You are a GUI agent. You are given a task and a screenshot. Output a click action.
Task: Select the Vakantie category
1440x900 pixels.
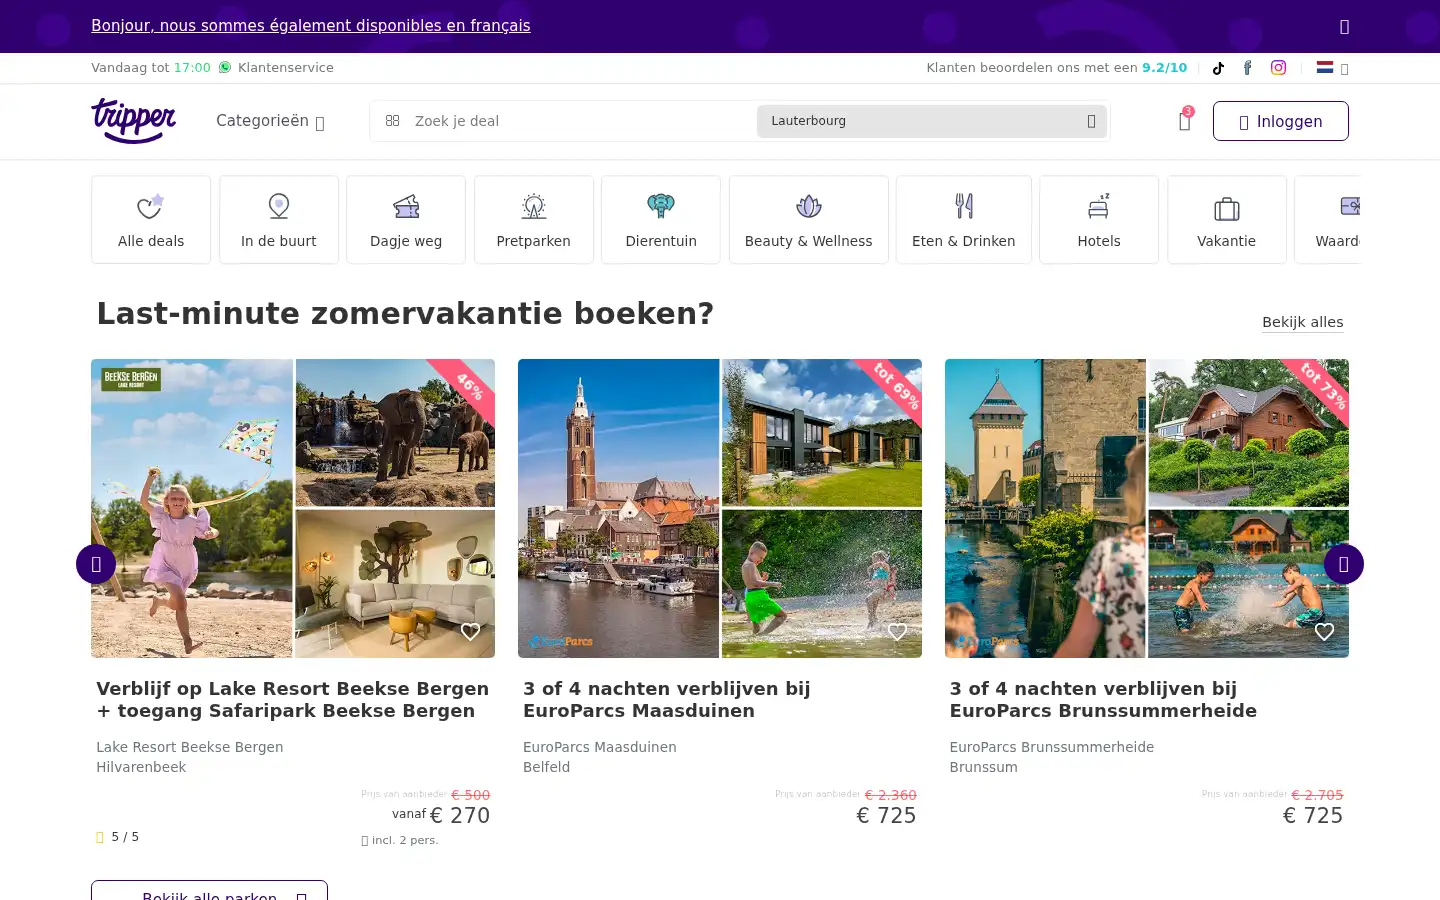pyautogui.click(x=1227, y=220)
